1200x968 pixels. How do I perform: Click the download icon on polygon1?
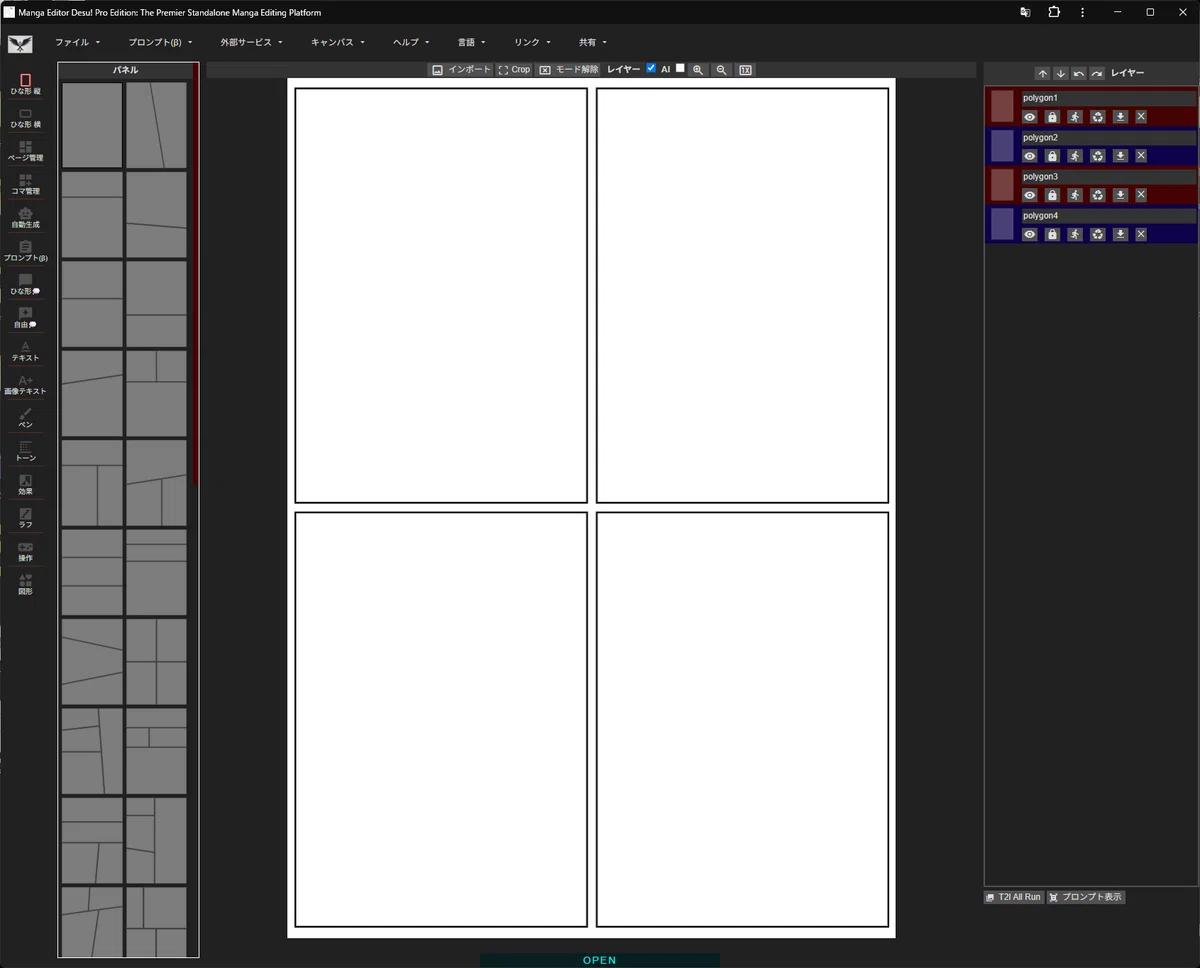point(1121,117)
